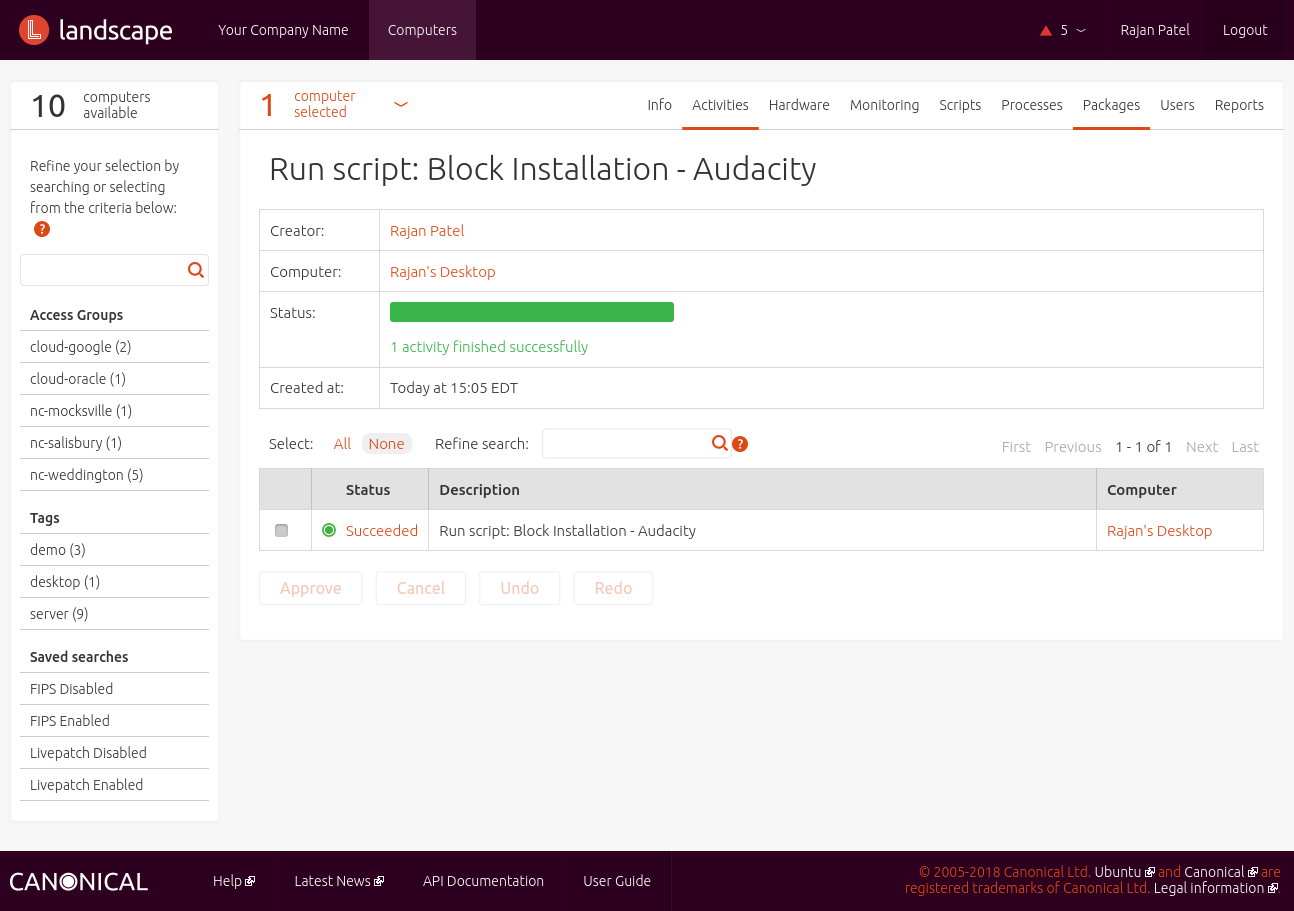Filter by cloud-google access group
Image resolution: width=1294 pixels, height=911 pixels.
[80, 347]
